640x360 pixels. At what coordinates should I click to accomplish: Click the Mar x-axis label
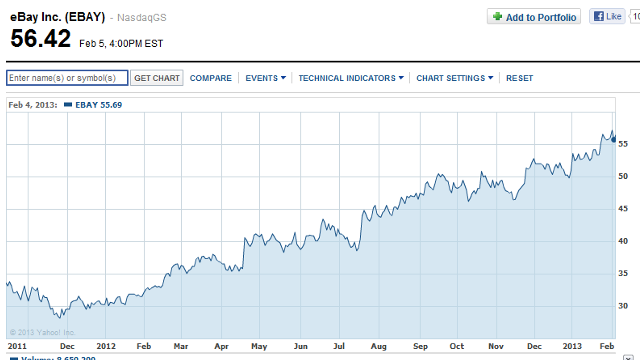pos(181,346)
